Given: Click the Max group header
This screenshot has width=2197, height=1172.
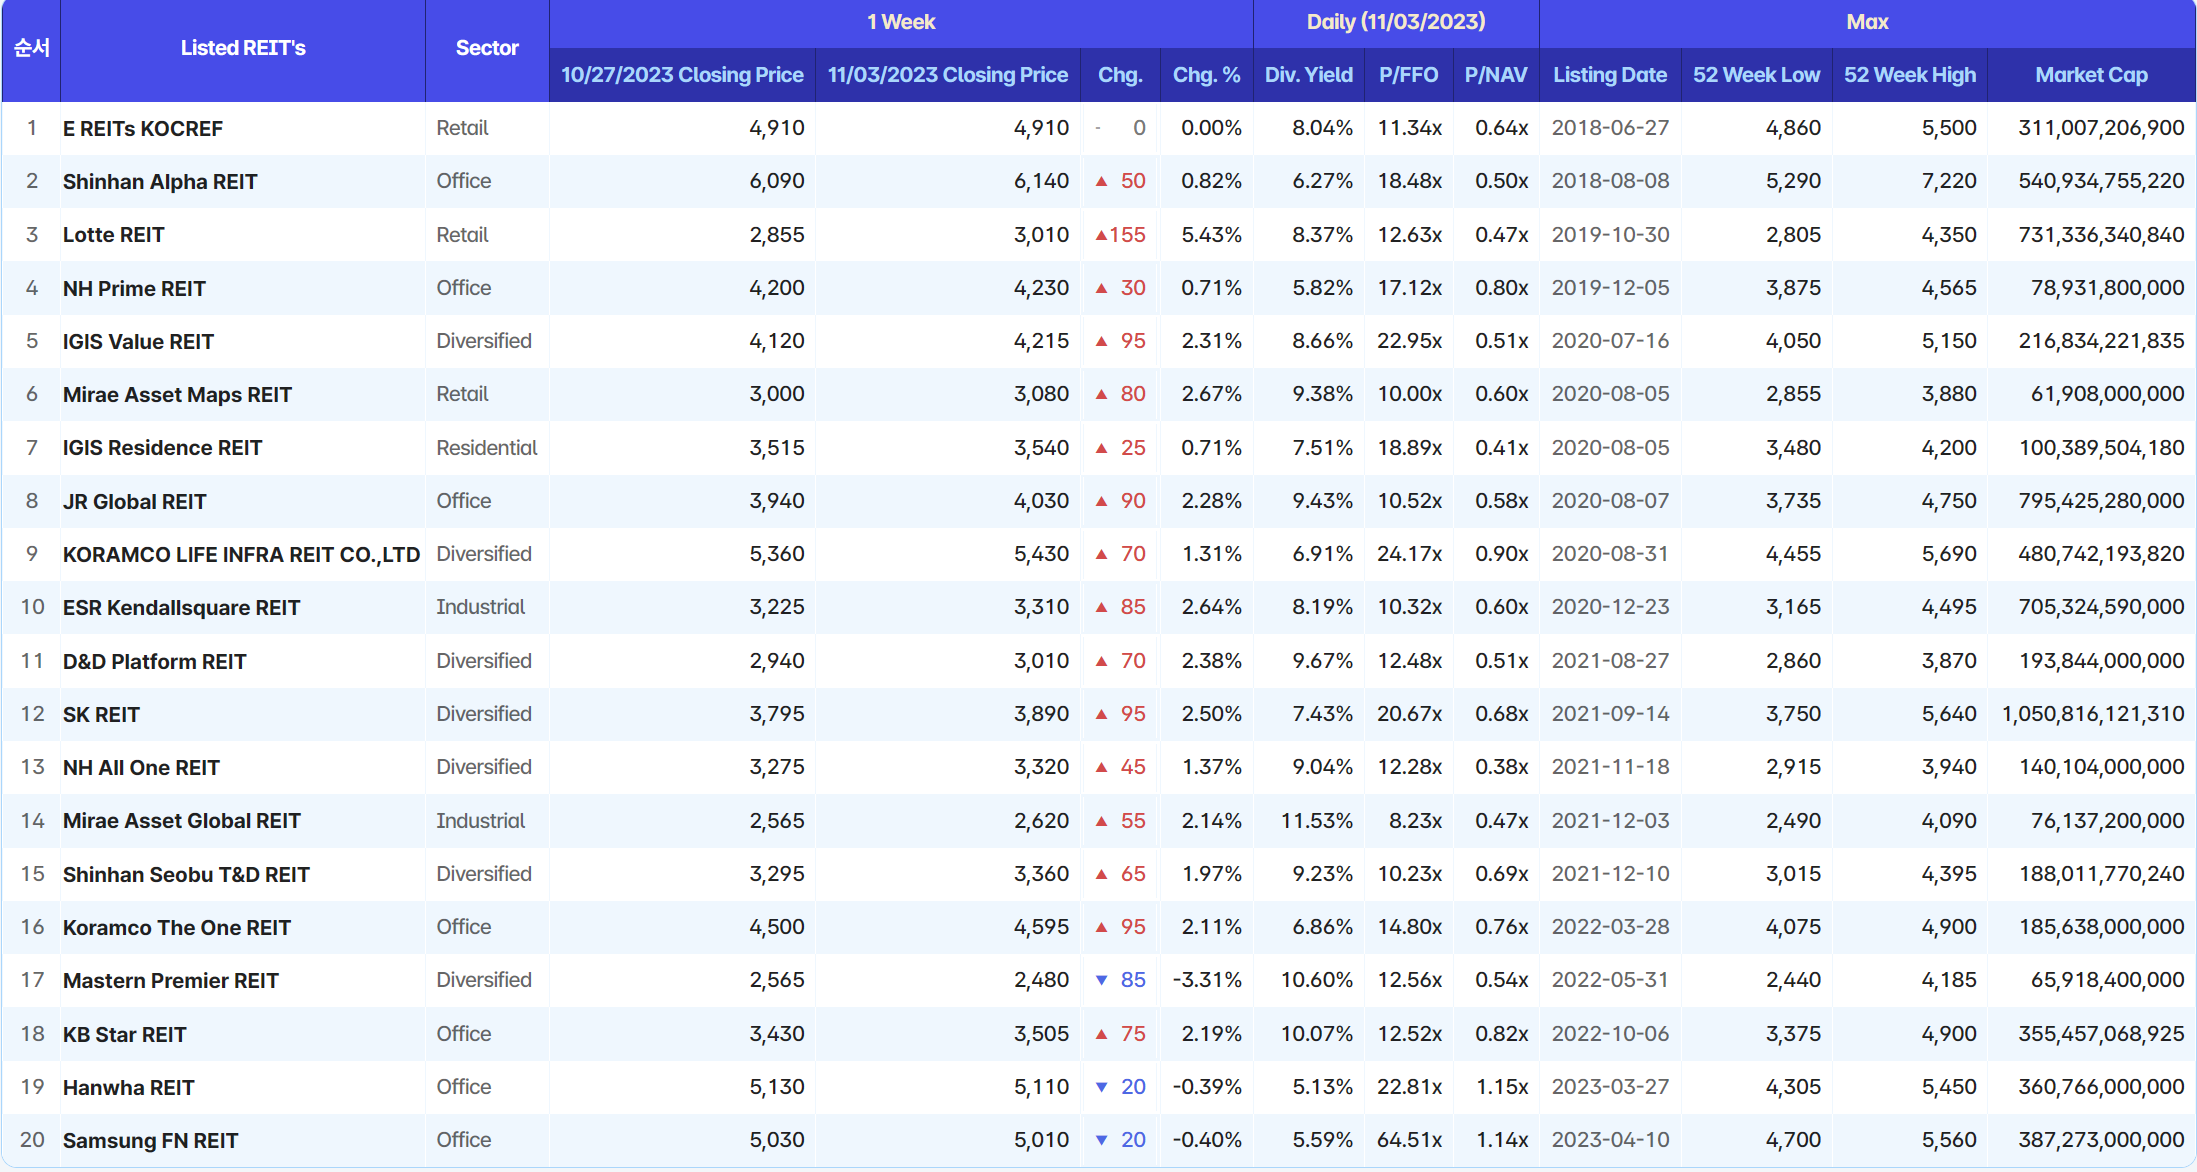Looking at the screenshot, I should click(x=1867, y=22).
